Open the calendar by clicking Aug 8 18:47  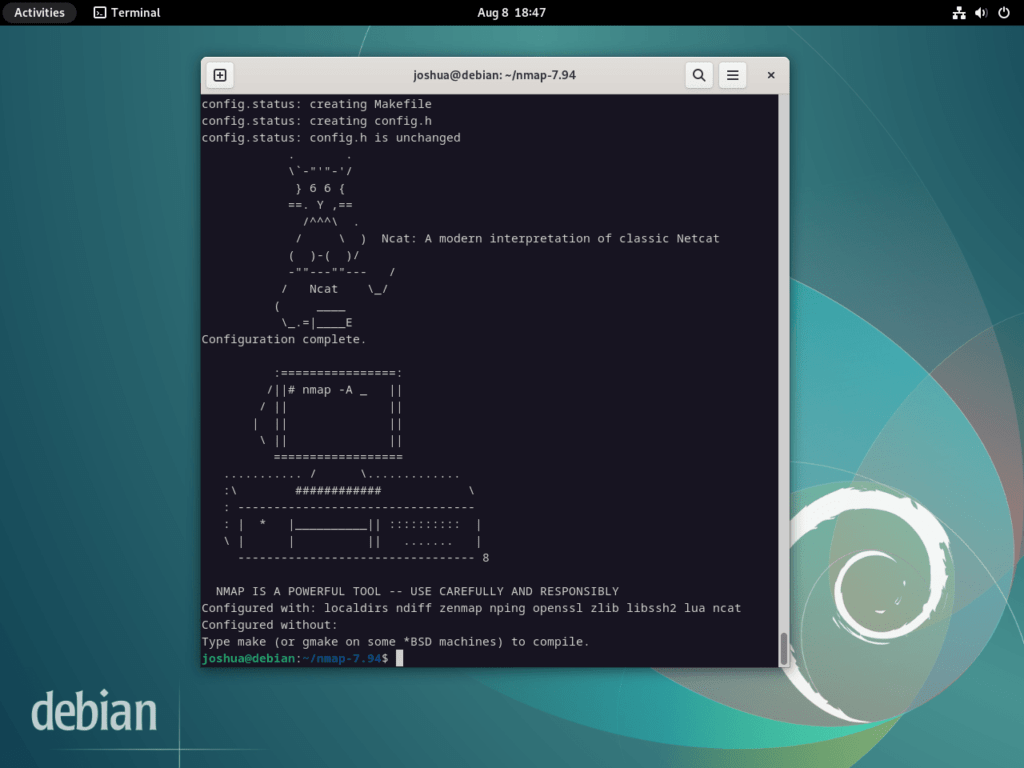pyautogui.click(x=512, y=12)
